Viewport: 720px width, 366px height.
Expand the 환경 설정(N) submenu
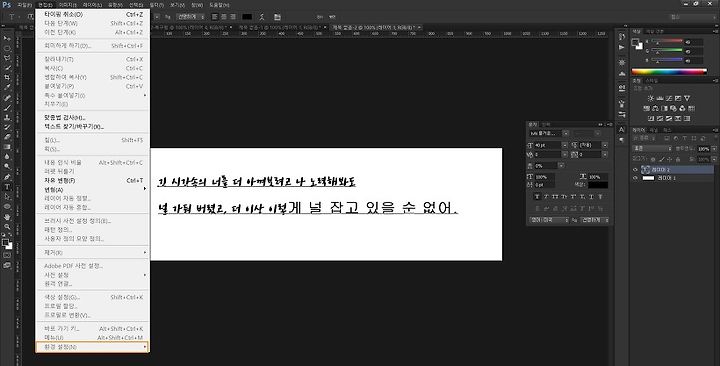tap(92, 347)
